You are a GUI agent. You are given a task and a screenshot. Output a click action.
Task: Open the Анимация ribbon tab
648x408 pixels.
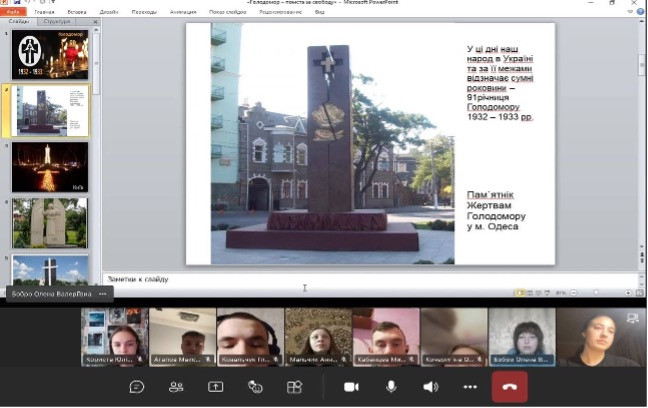(182, 12)
